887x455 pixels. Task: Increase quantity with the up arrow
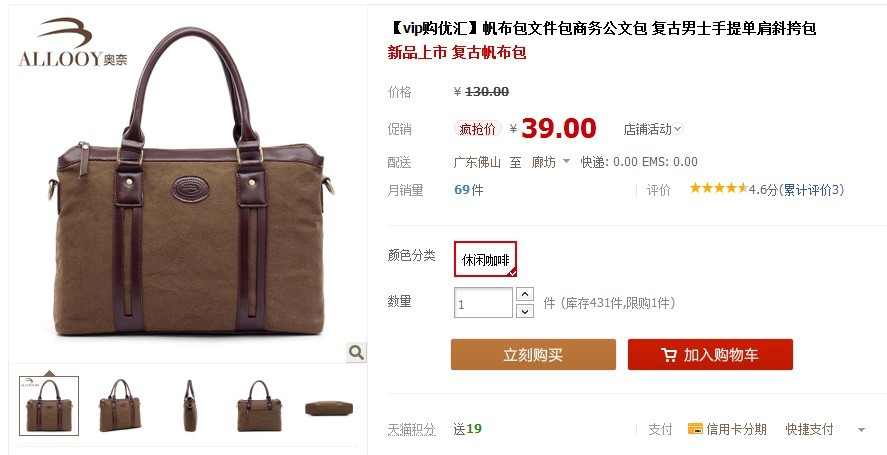click(525, 294)
